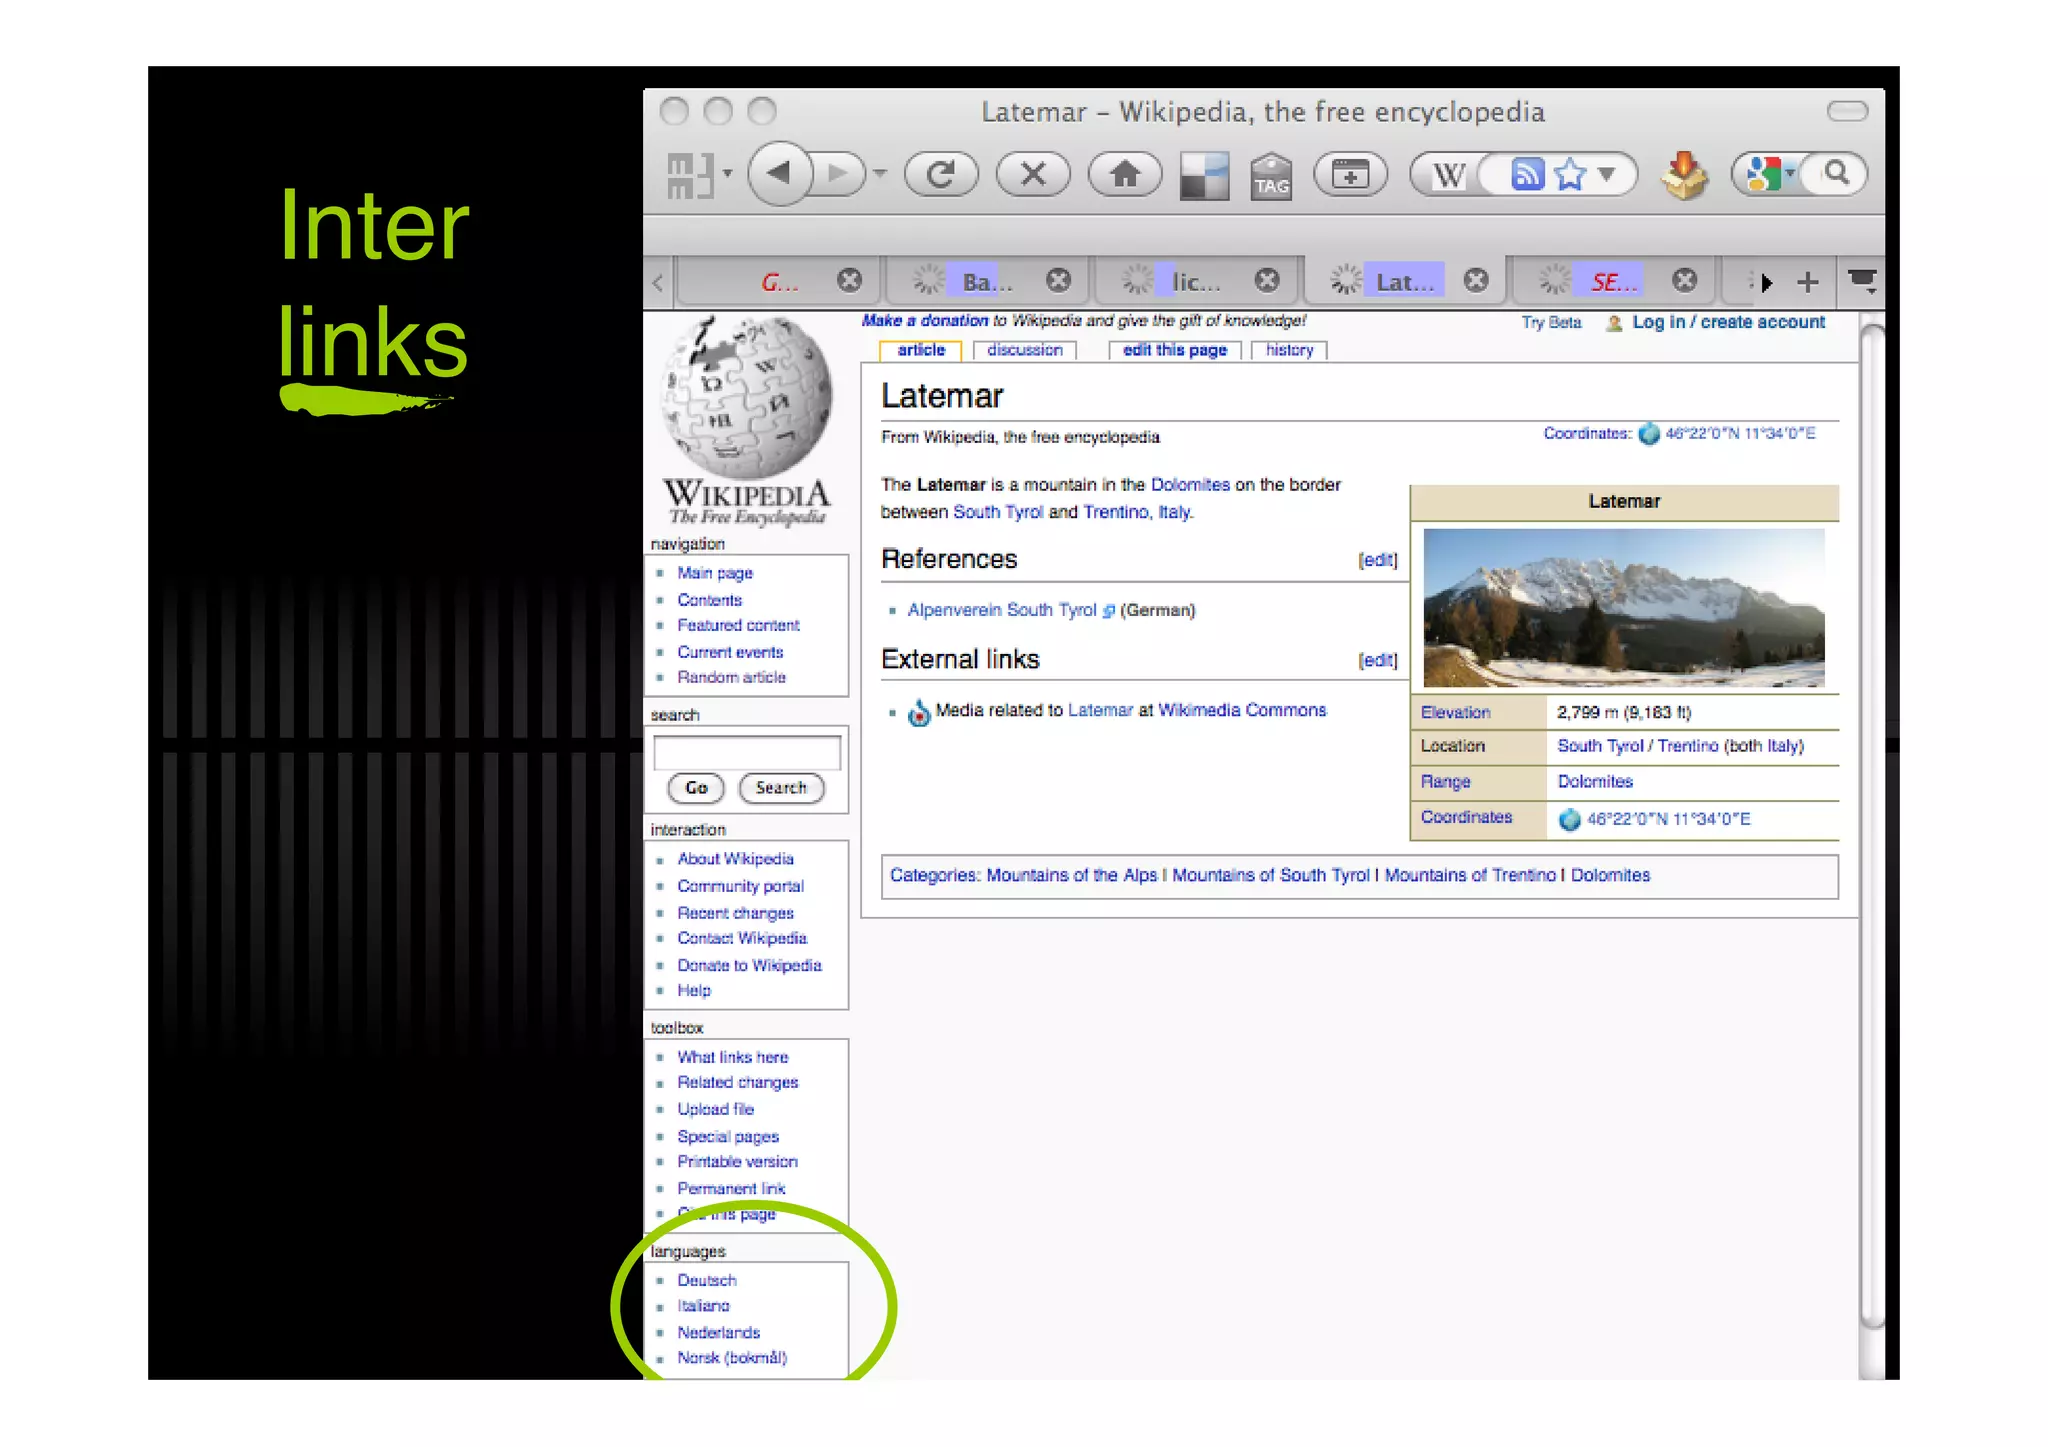The width and height of the screenshot is (2048, 1447).
Task: Open the edit this page tab
Action: click(1174, 350)
